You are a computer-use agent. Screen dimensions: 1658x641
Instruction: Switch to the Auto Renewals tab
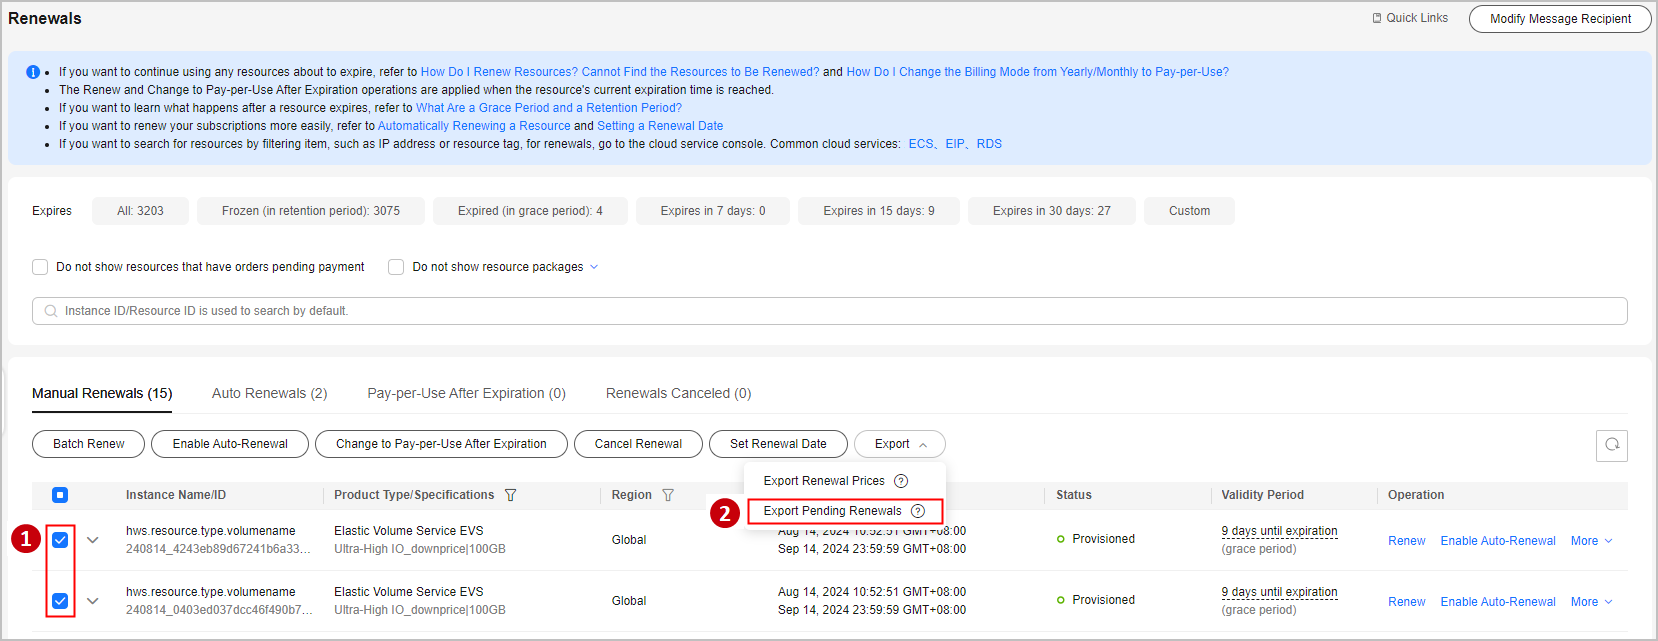coord(269,393)
